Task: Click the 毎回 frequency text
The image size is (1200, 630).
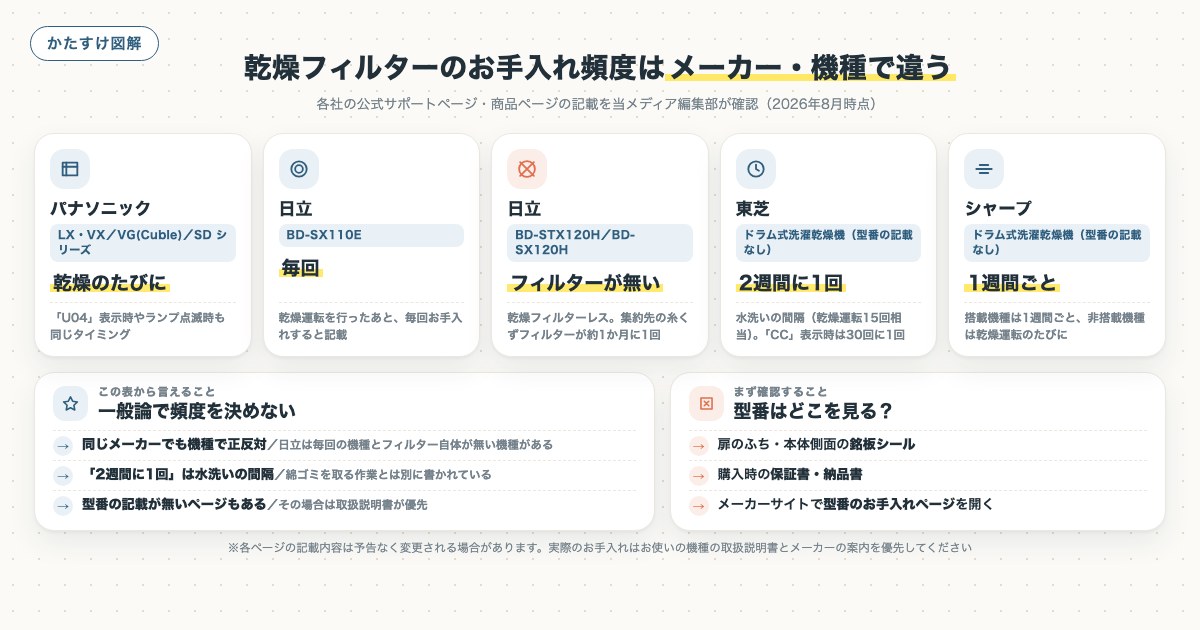Action: coord(299,268)
